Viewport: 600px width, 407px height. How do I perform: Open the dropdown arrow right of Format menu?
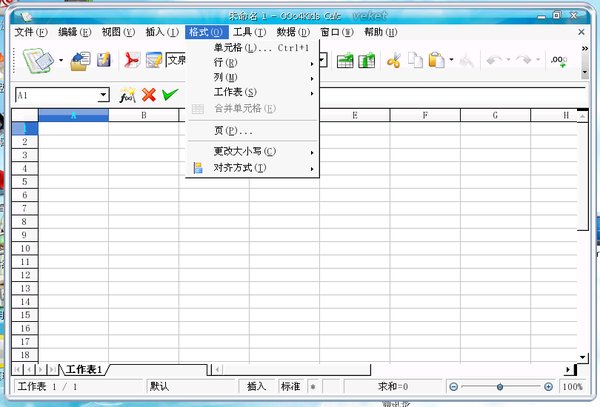tap(323, 60)
